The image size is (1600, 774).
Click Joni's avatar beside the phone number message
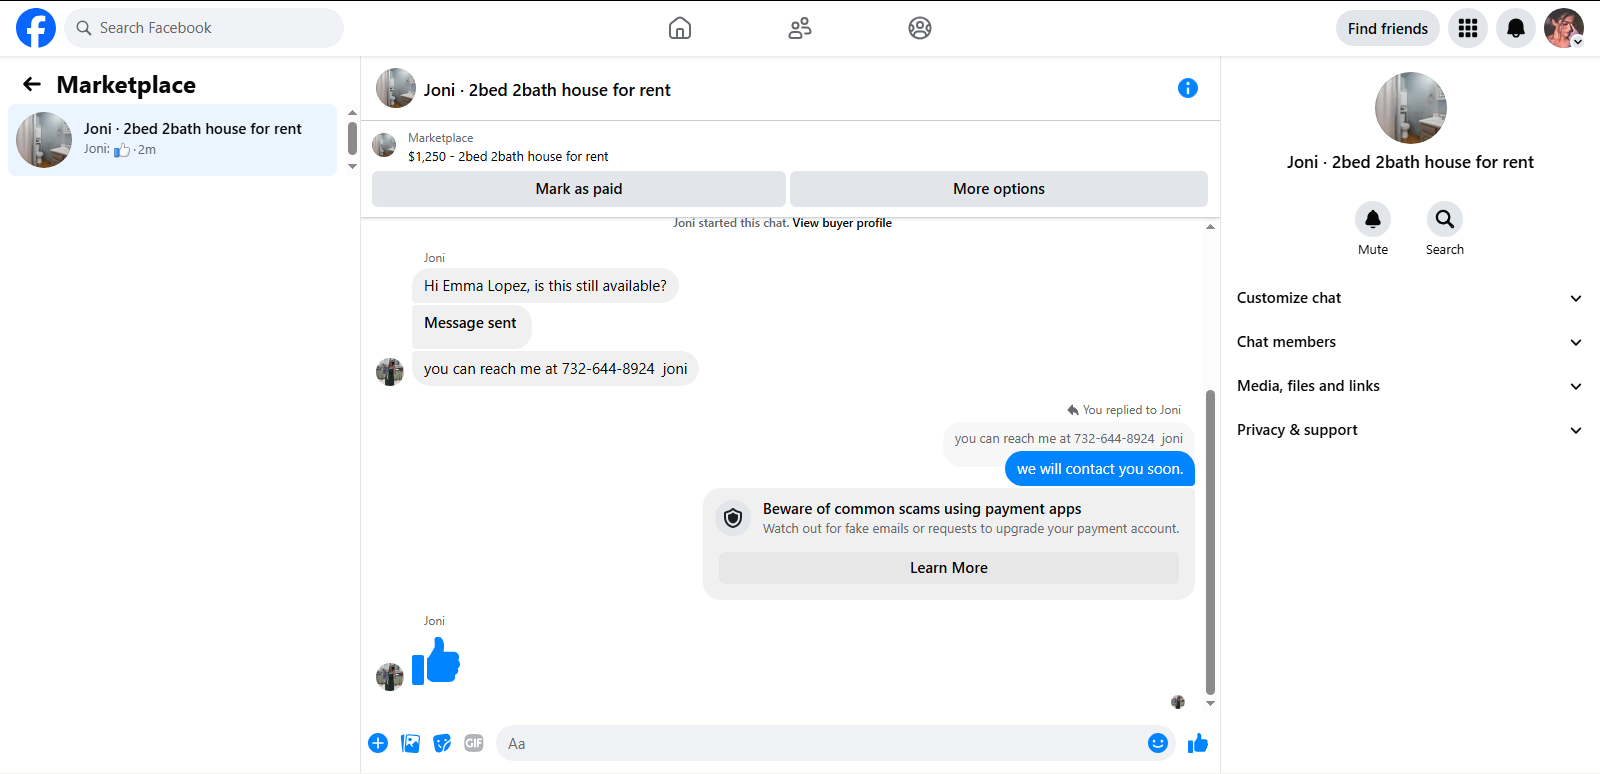(x=390, y=372)
